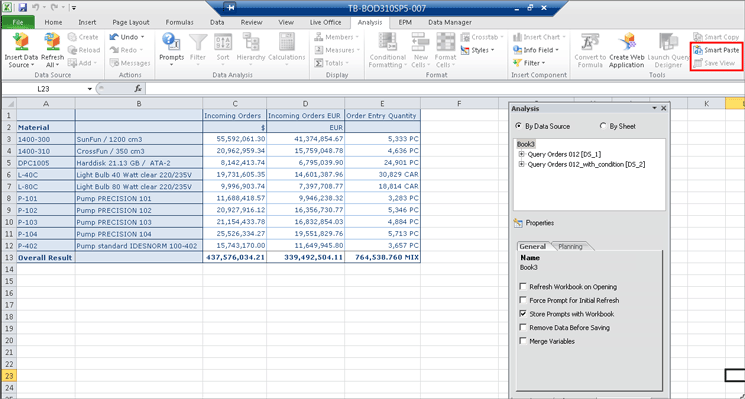Click column header D

306,103
